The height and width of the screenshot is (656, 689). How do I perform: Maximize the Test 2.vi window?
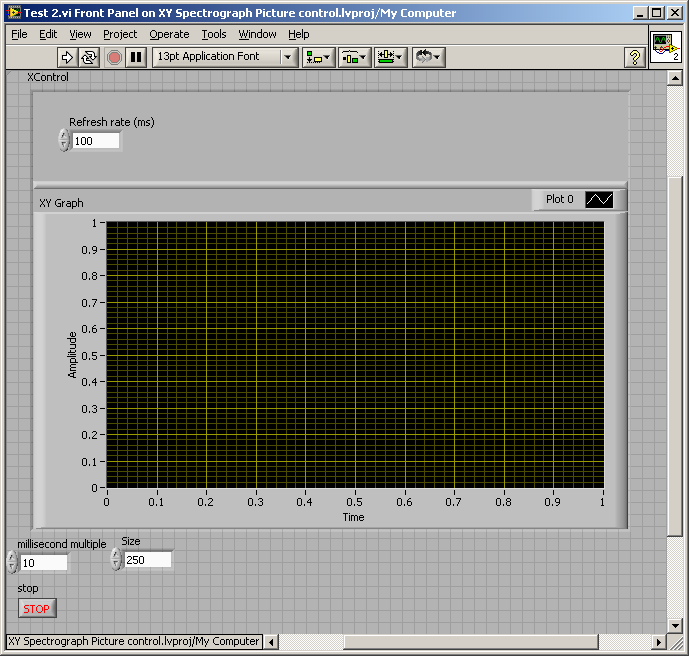pyautogui.click(x=656, y=13)
